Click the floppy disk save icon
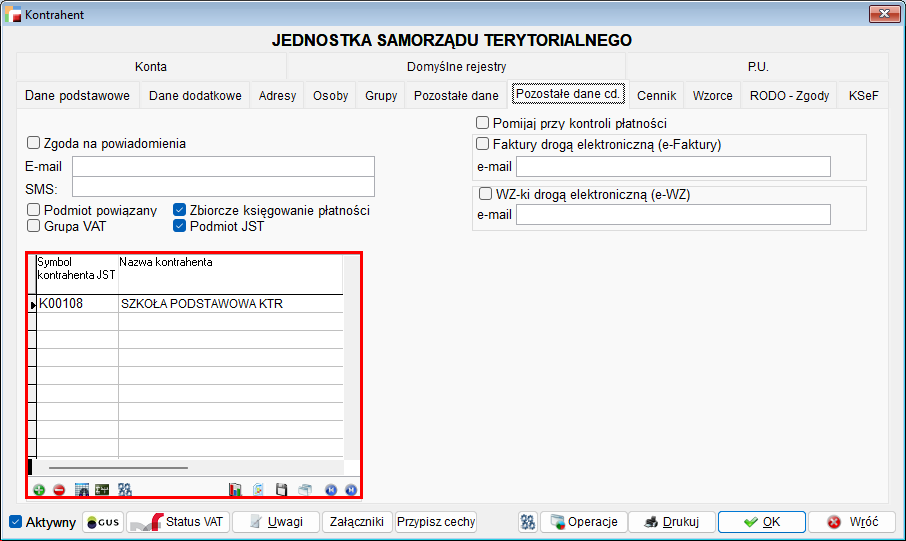This screenshot has height=541, width=906. [x=282, y=490]
